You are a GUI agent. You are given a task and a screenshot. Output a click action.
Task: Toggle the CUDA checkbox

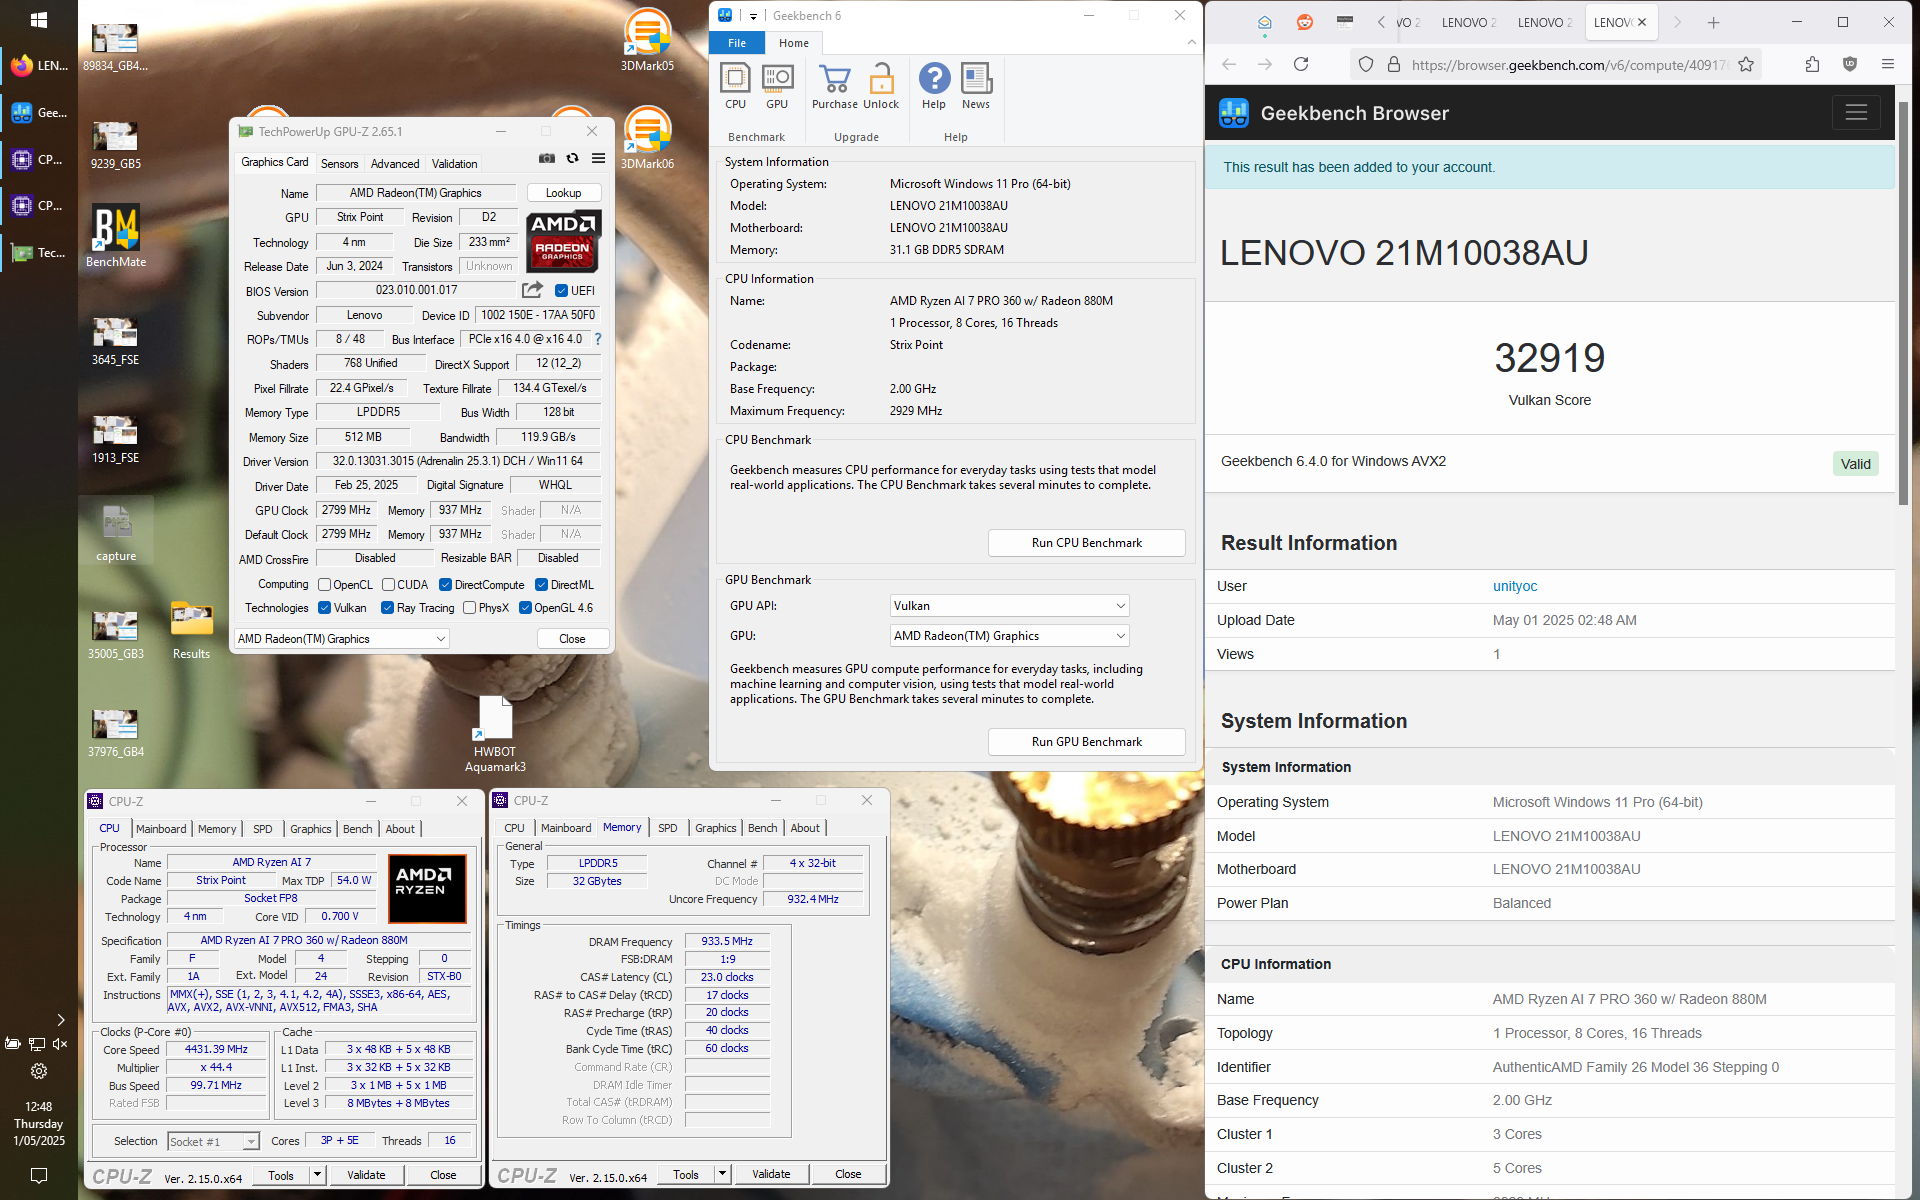(388, 585)
